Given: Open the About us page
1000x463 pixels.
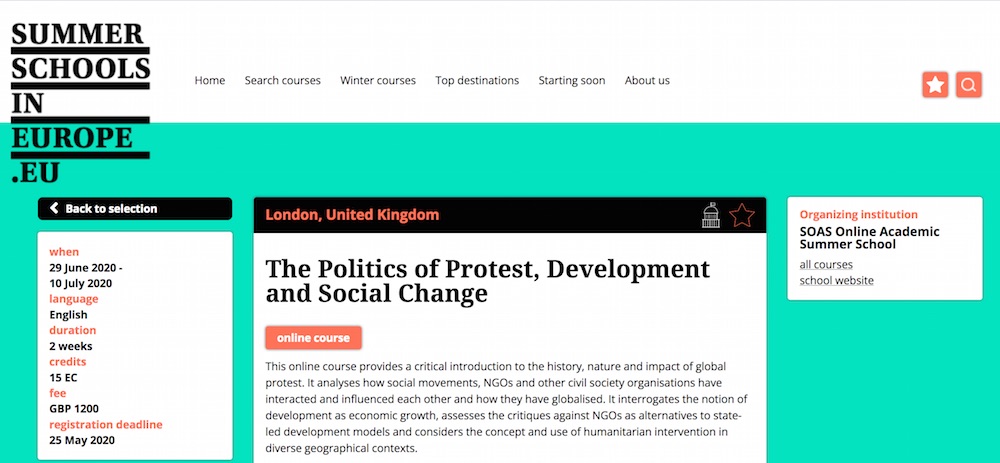Looking at the screenshot, I should coord(647,81).
